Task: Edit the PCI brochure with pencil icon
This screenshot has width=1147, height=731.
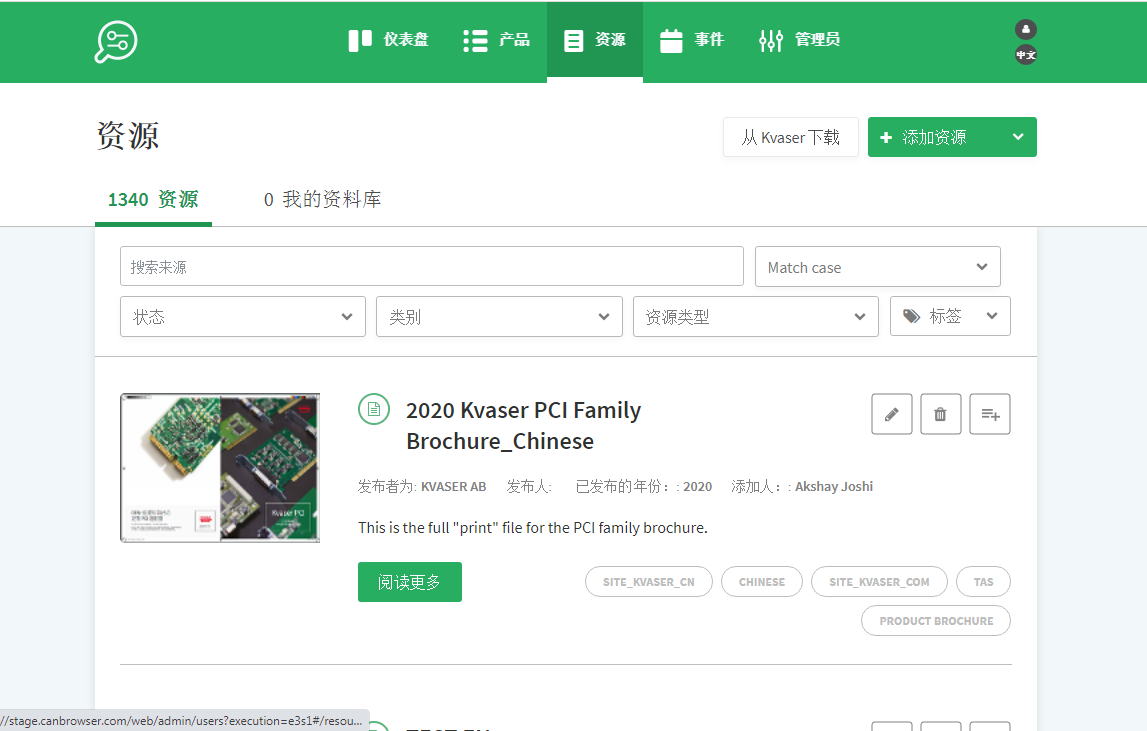Action: 892,414
